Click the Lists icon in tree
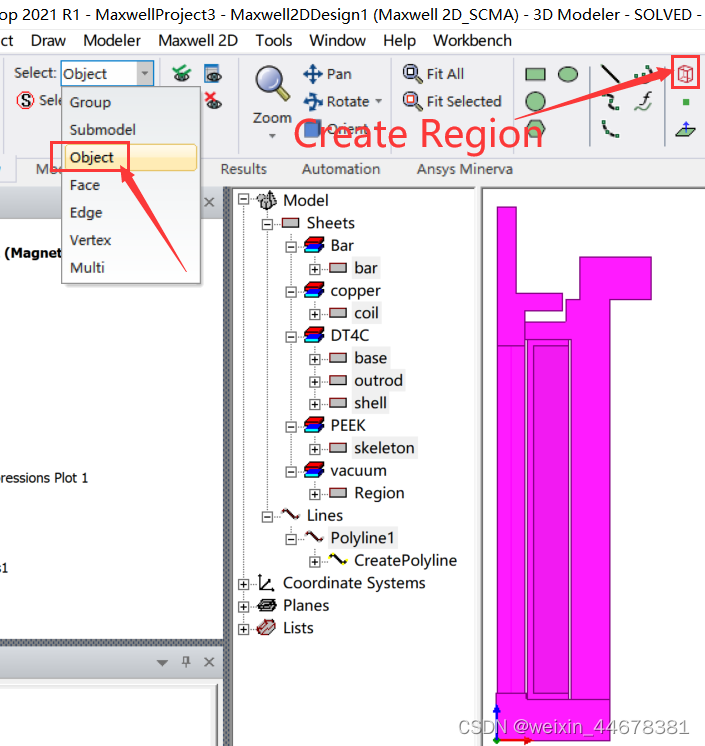This screenshot has width=705, height=746. coord(266,628)
